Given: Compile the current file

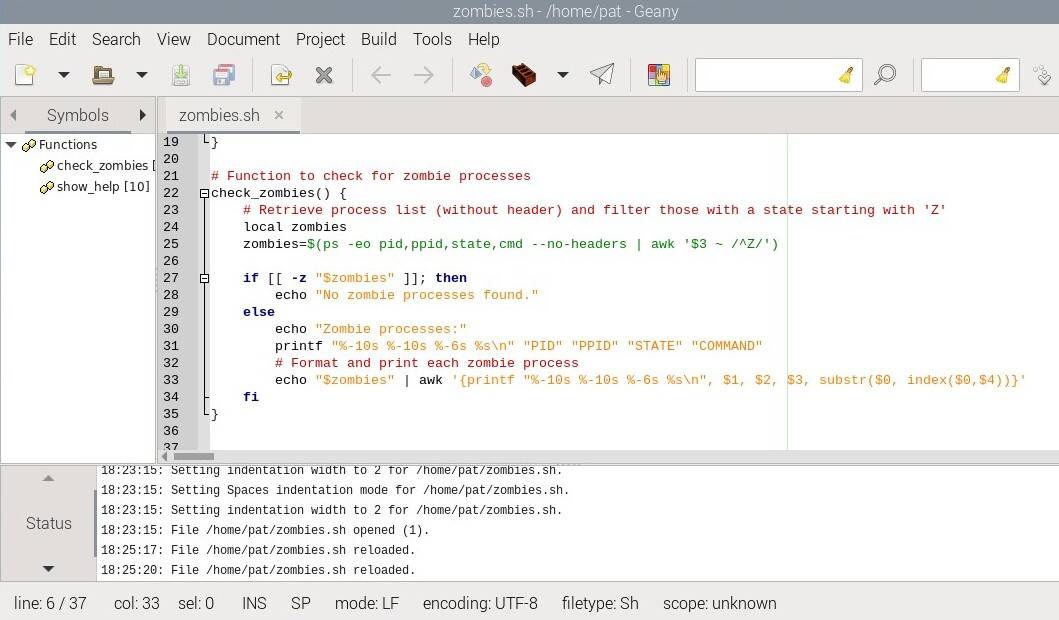Looking at the screenshot, I should [x=480, y=74].
